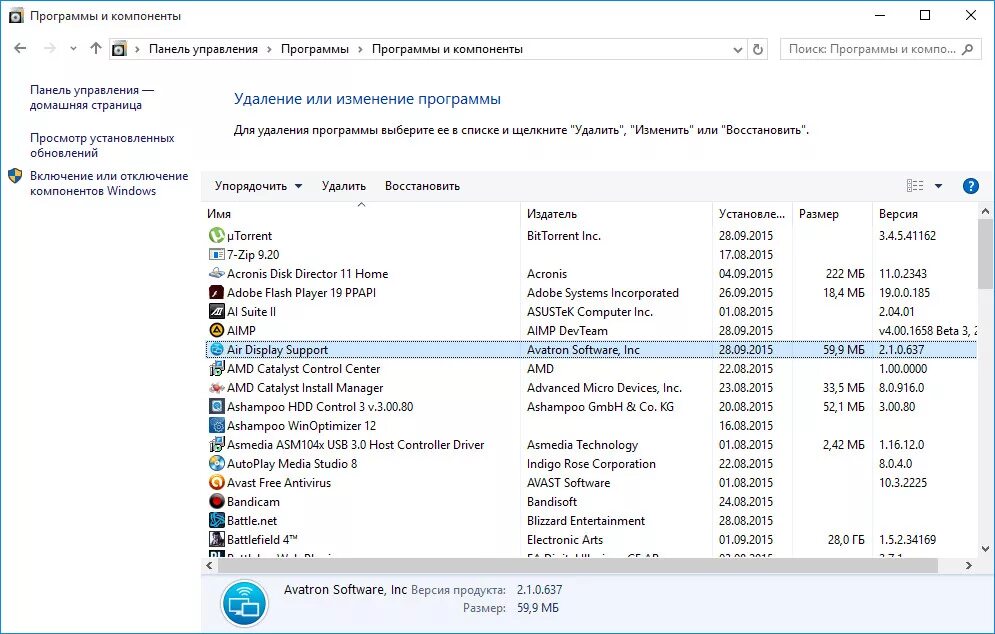Expand the chevron before Панель управления
The height and width of the screenshot is (634, 995).
click(x=137, y=50)
